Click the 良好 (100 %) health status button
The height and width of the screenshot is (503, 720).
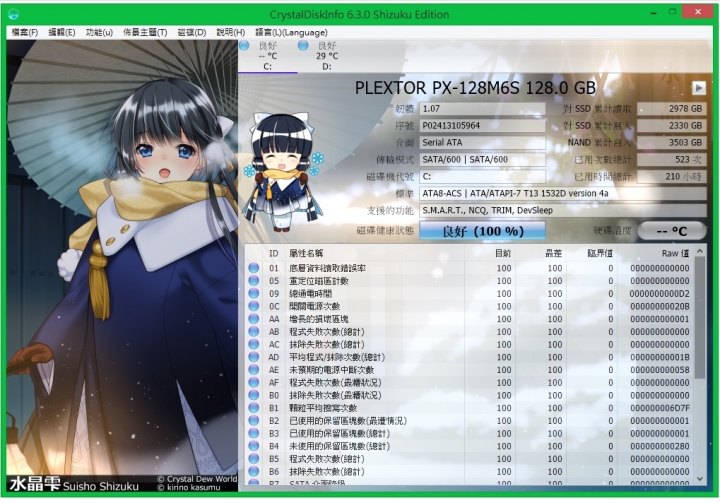tap(482, 231)
